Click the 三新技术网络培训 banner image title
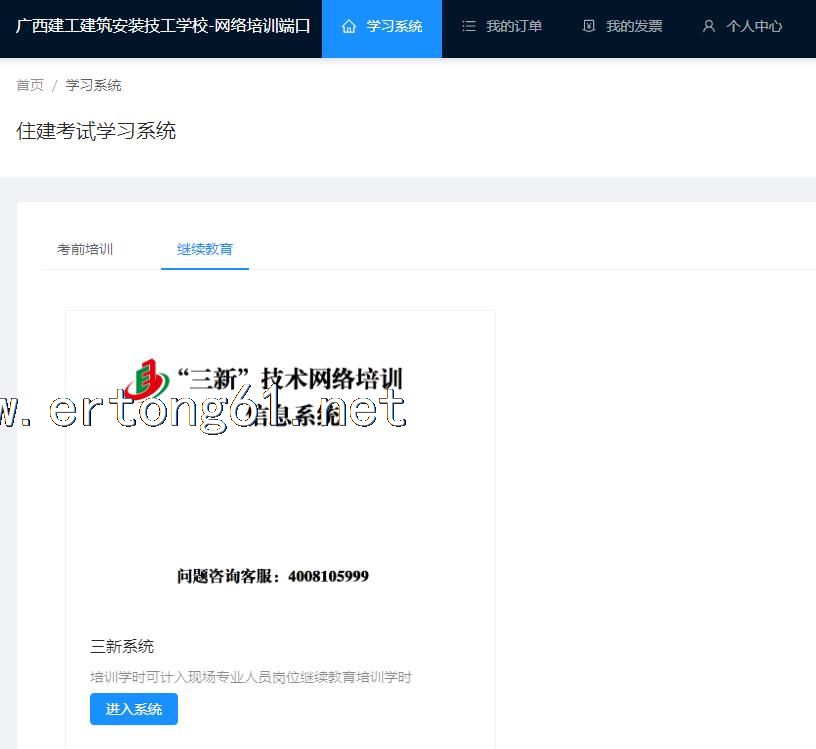The width and height of the screenshot is (816, 749). tap(290, 379)
